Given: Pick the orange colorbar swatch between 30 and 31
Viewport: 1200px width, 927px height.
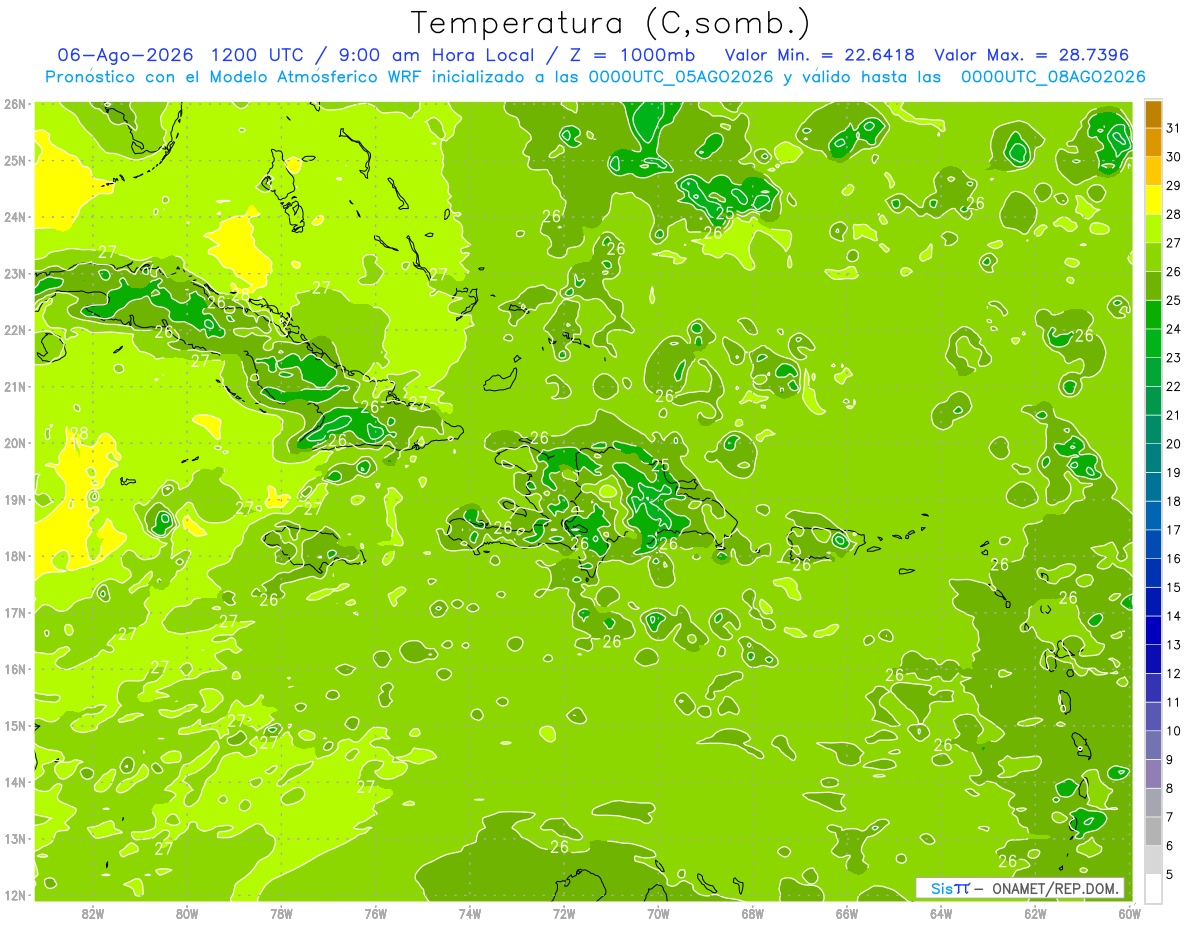Looking at the screenshot, I should coord(1153,143).
